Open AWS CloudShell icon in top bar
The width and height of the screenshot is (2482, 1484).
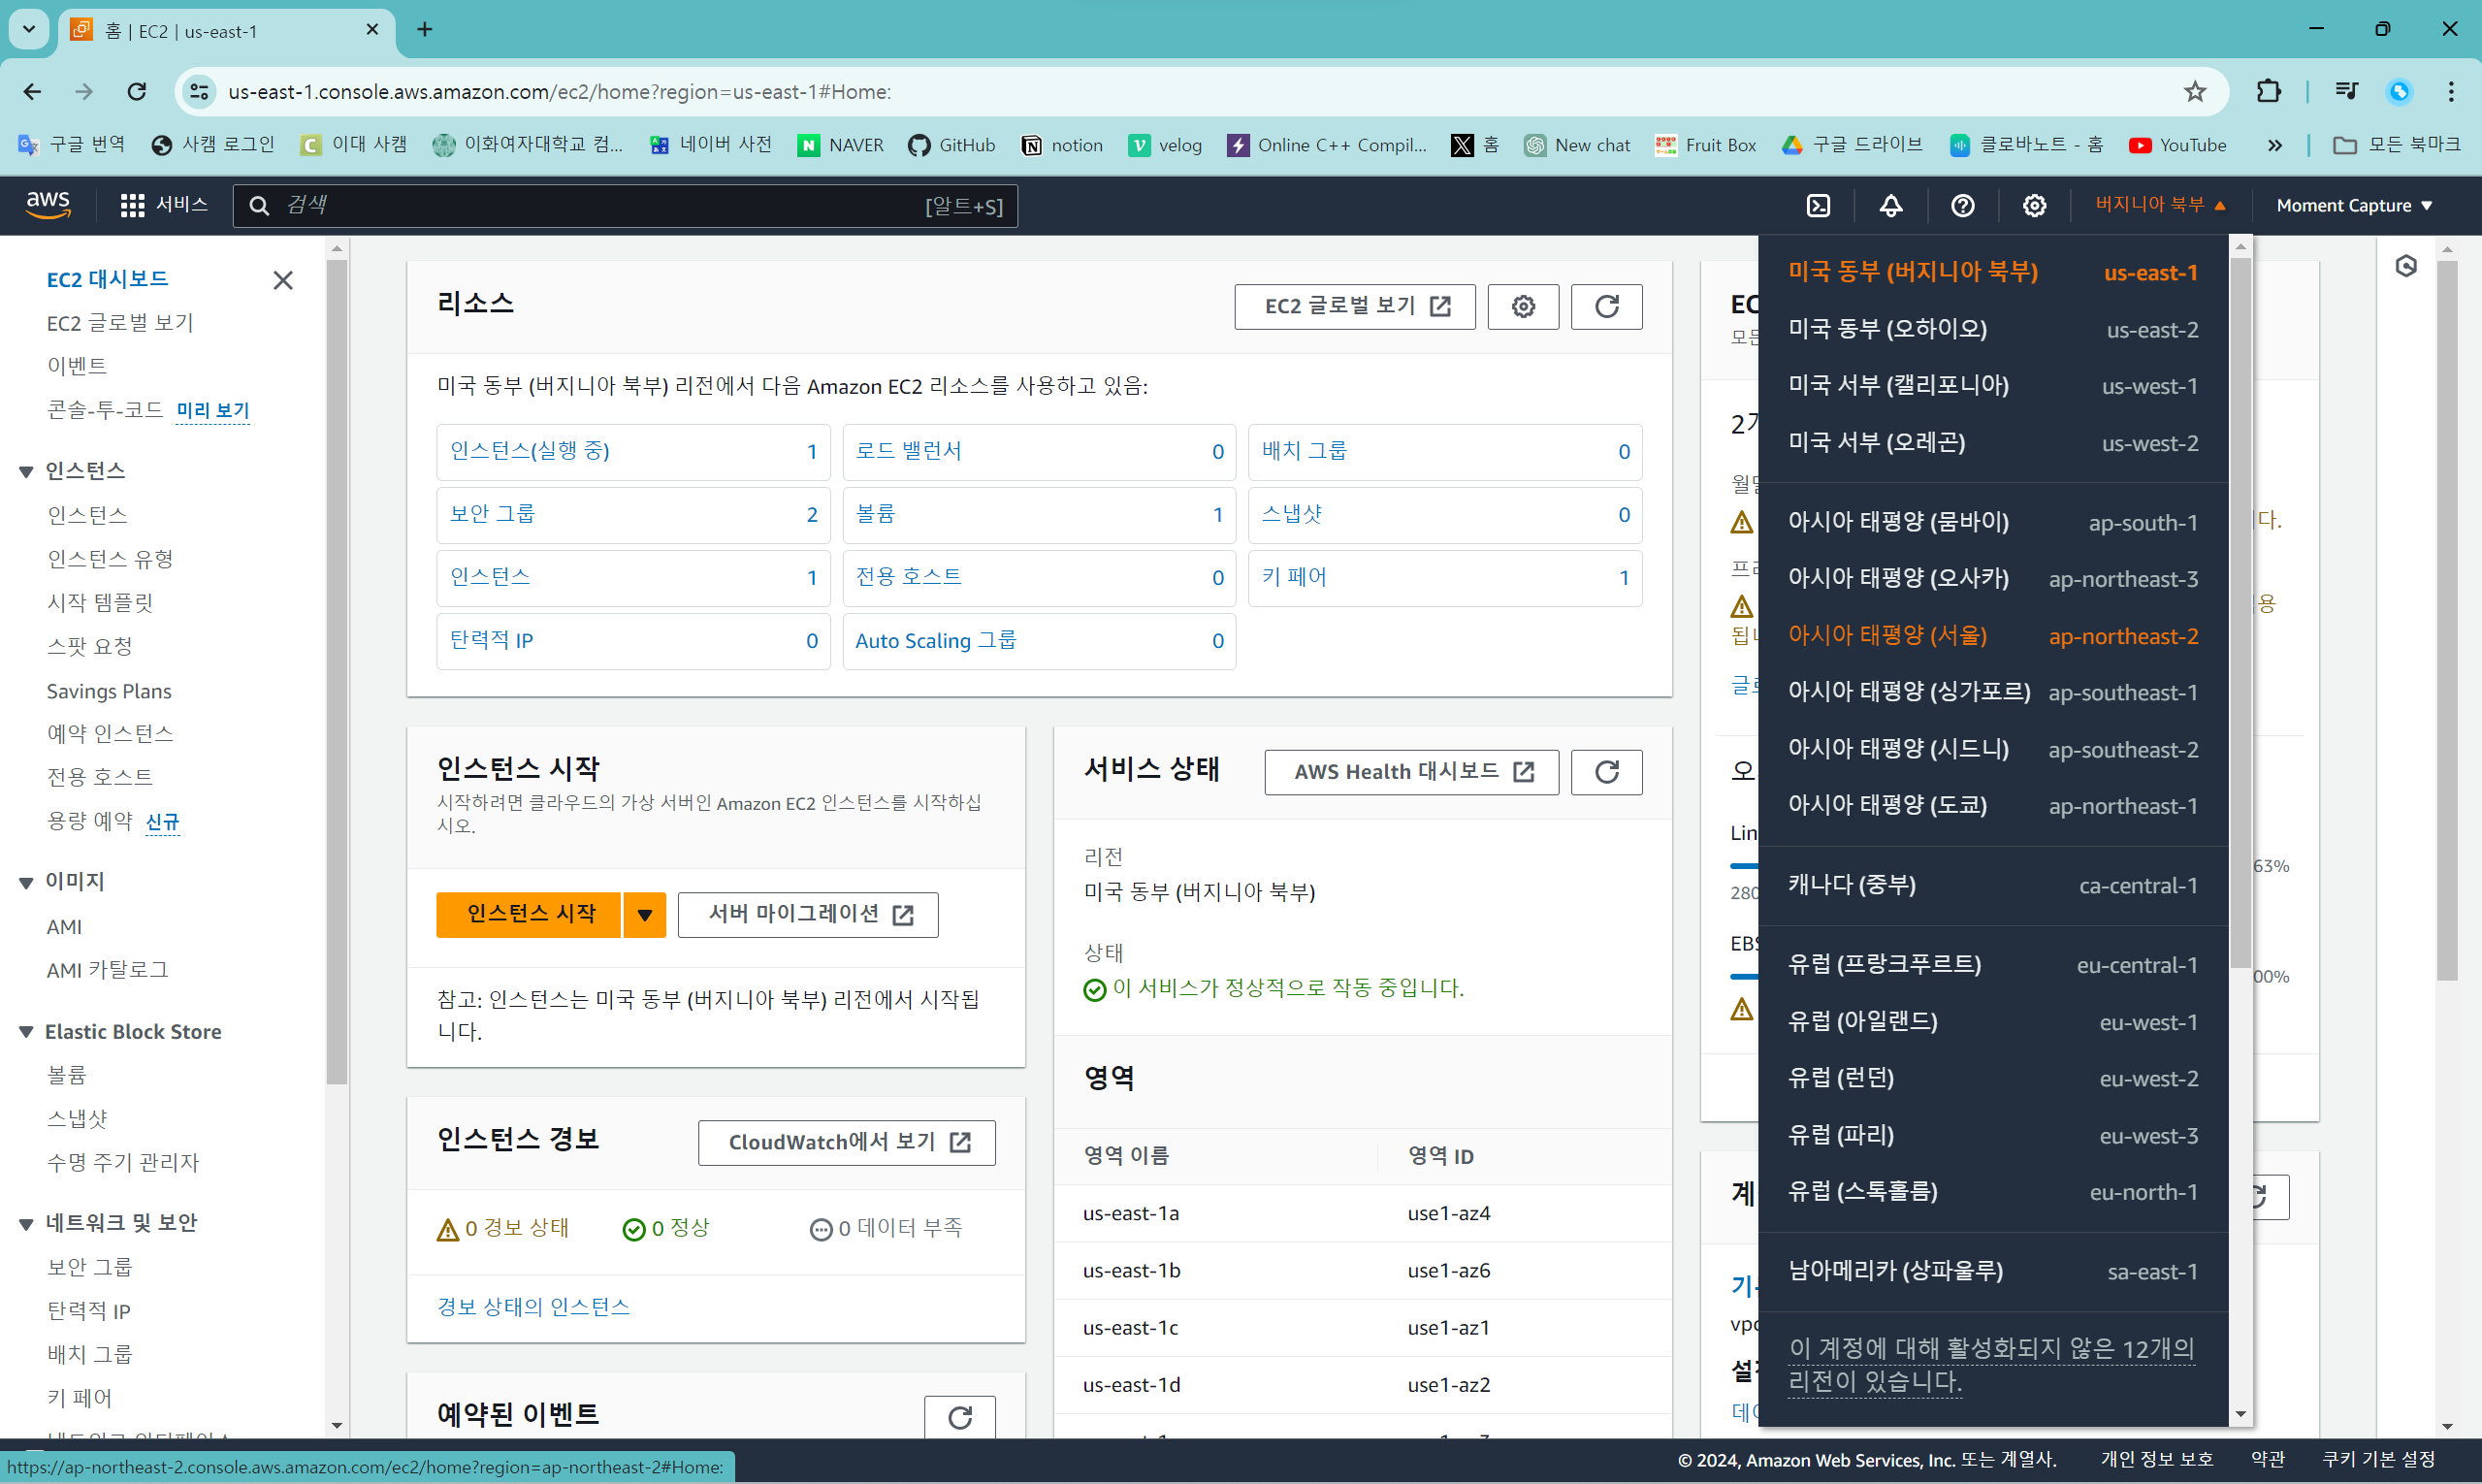click(1818, 205)
